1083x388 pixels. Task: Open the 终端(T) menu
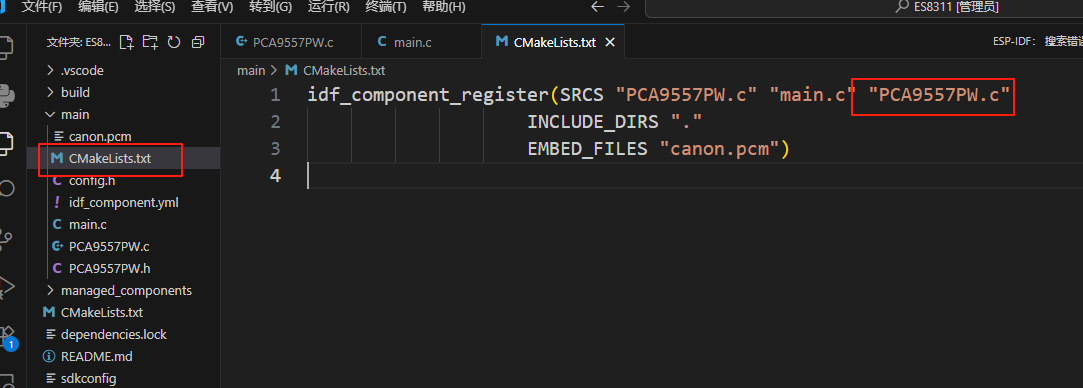point(385,7)
